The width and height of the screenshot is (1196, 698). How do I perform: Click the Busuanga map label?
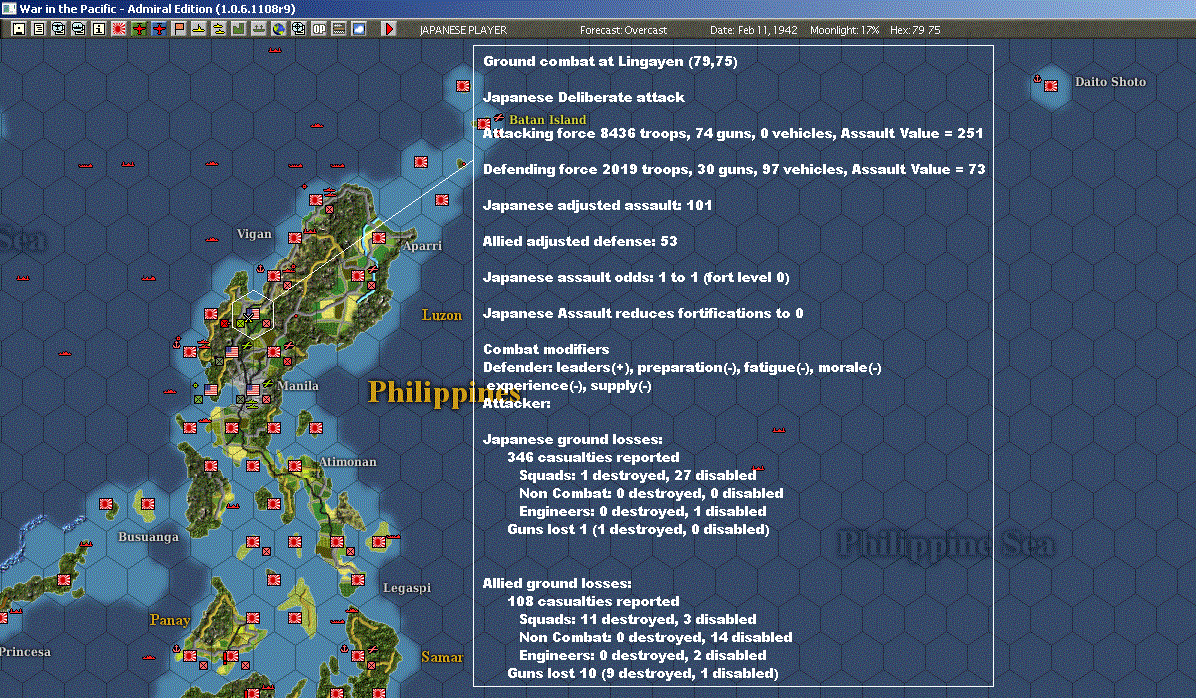(148, 536)
